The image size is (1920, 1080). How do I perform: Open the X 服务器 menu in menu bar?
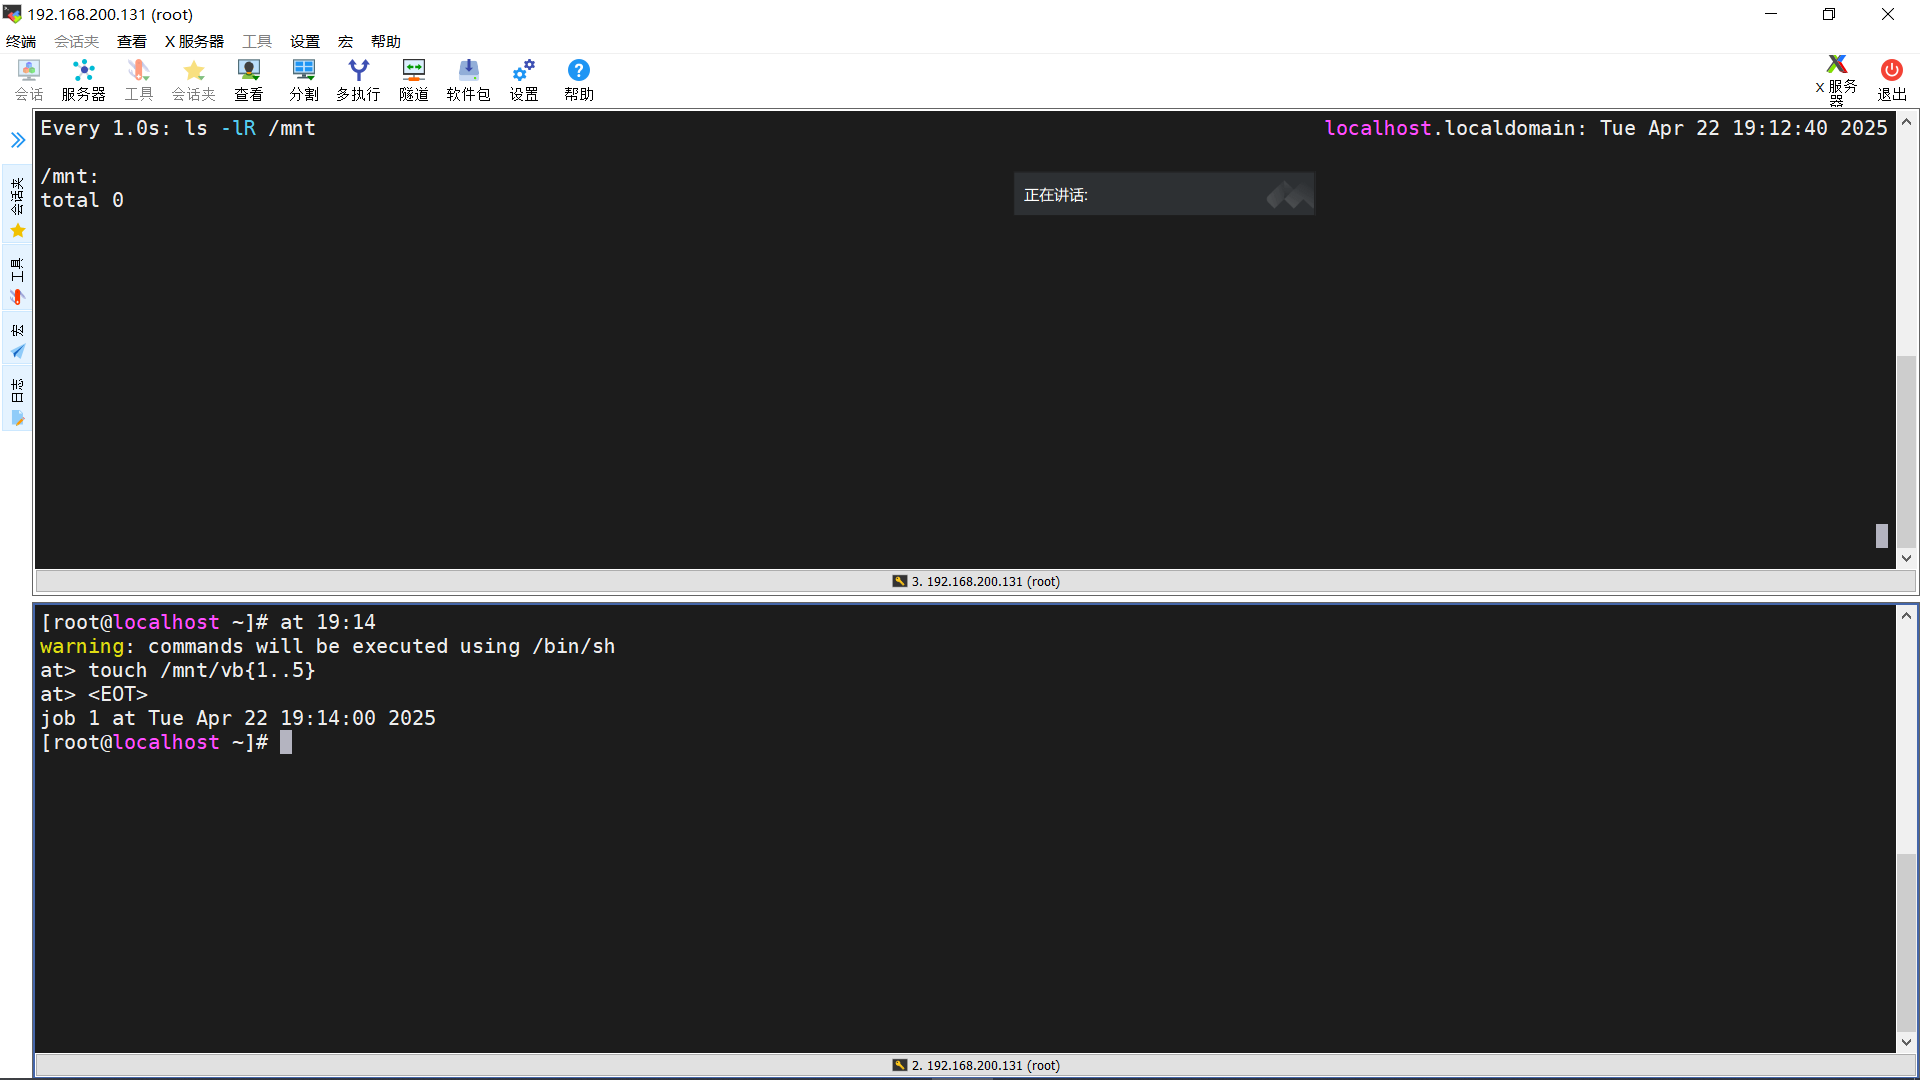[x=194, y=41]
